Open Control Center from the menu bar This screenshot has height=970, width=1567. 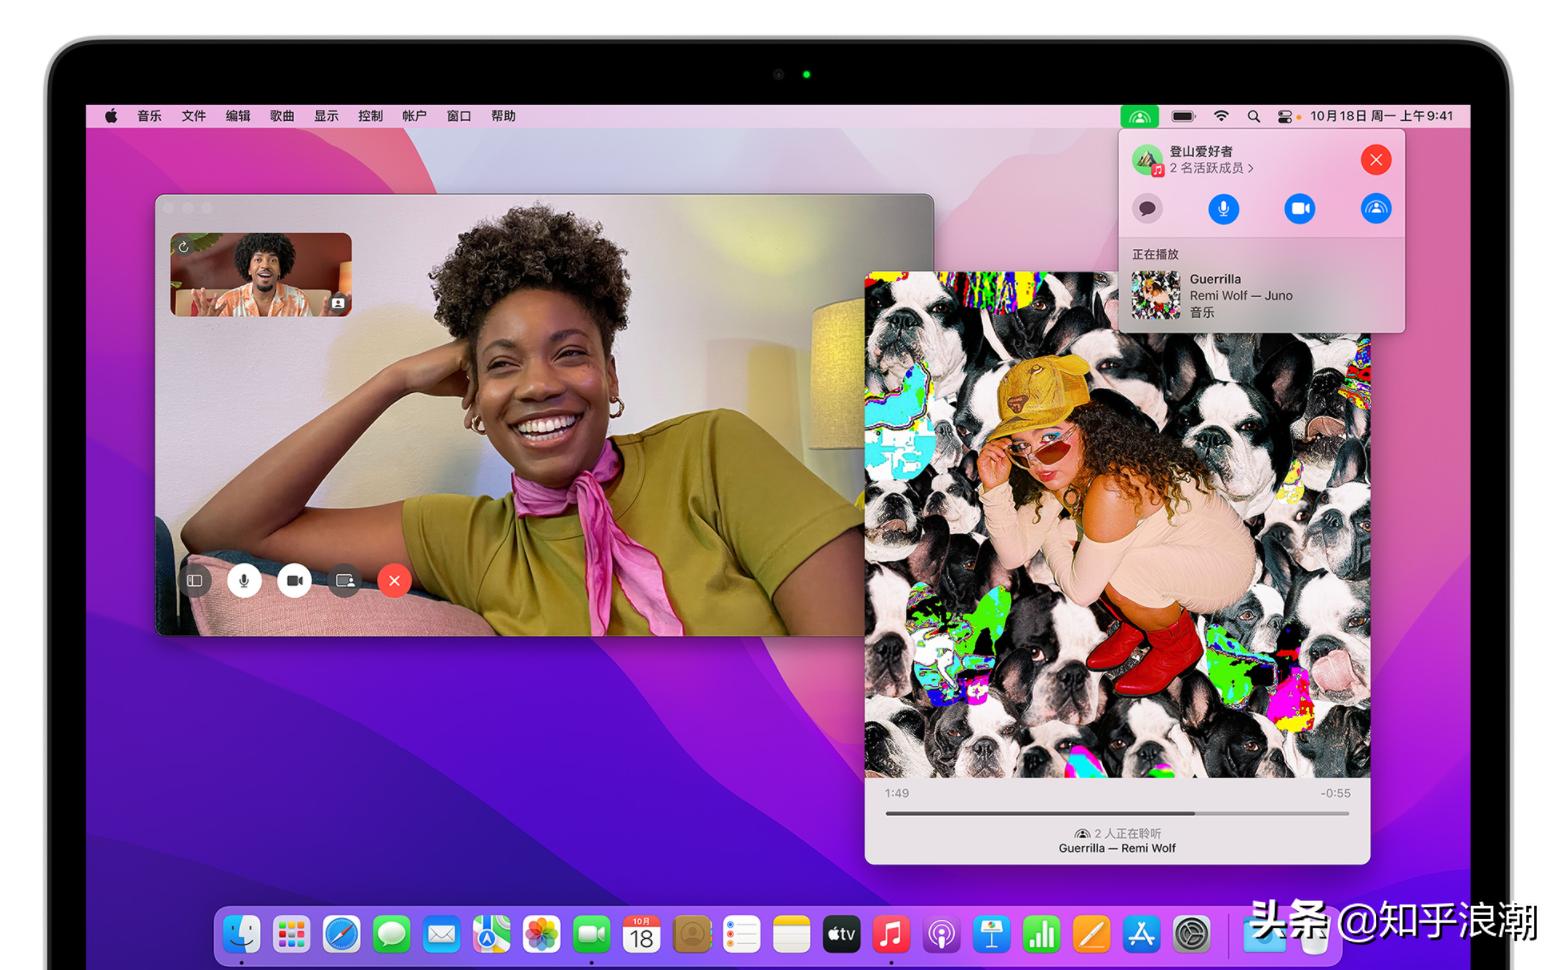click(1283, 116)
